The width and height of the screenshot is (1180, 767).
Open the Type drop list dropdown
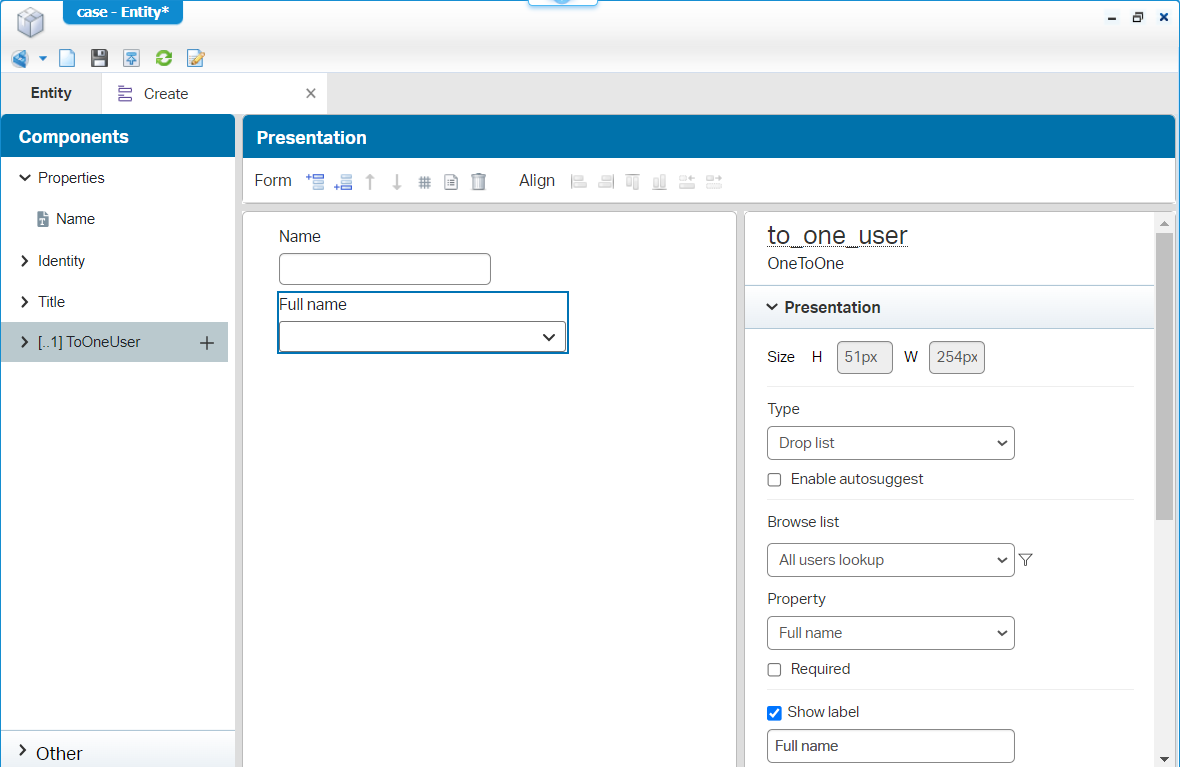pos(890,443)
